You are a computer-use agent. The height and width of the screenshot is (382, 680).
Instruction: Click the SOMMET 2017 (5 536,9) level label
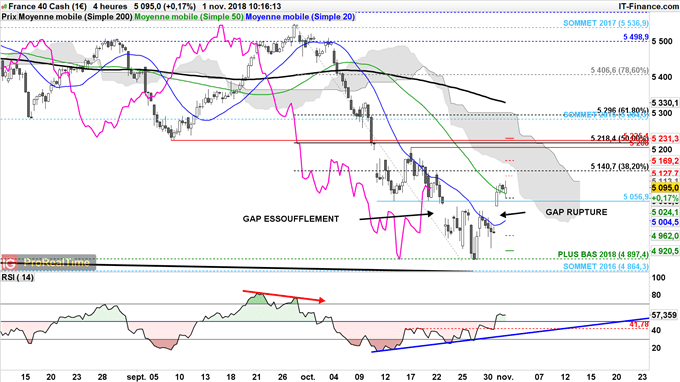[x=606, y=23]
